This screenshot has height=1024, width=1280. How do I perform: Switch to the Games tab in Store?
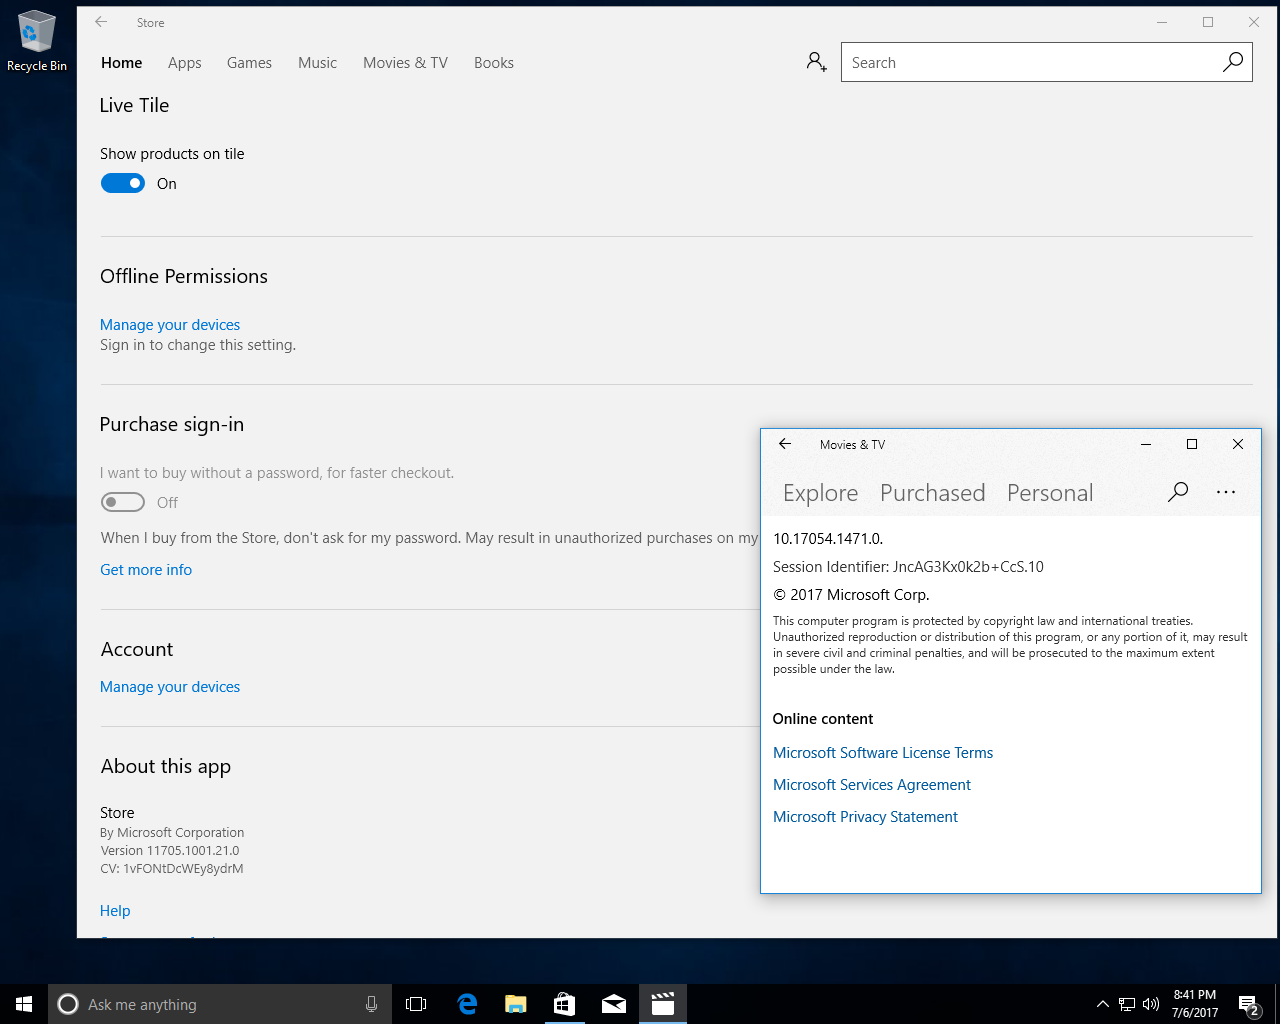pos(249,62)
